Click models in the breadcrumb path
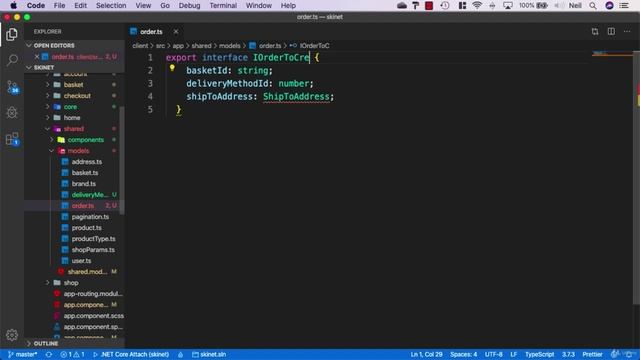Image resolution: width=640 pixels, height=360 pixels. click(229, 46)
